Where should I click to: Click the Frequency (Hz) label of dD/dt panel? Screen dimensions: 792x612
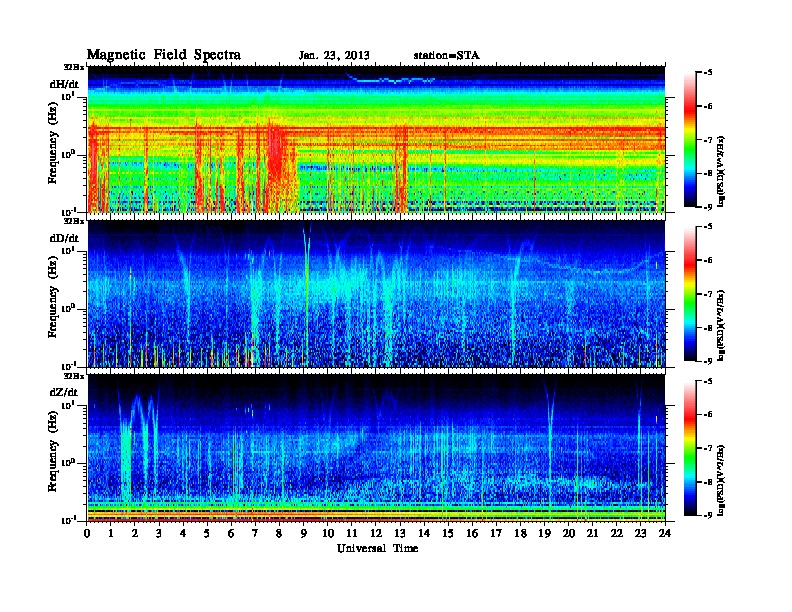click(53, 297)
